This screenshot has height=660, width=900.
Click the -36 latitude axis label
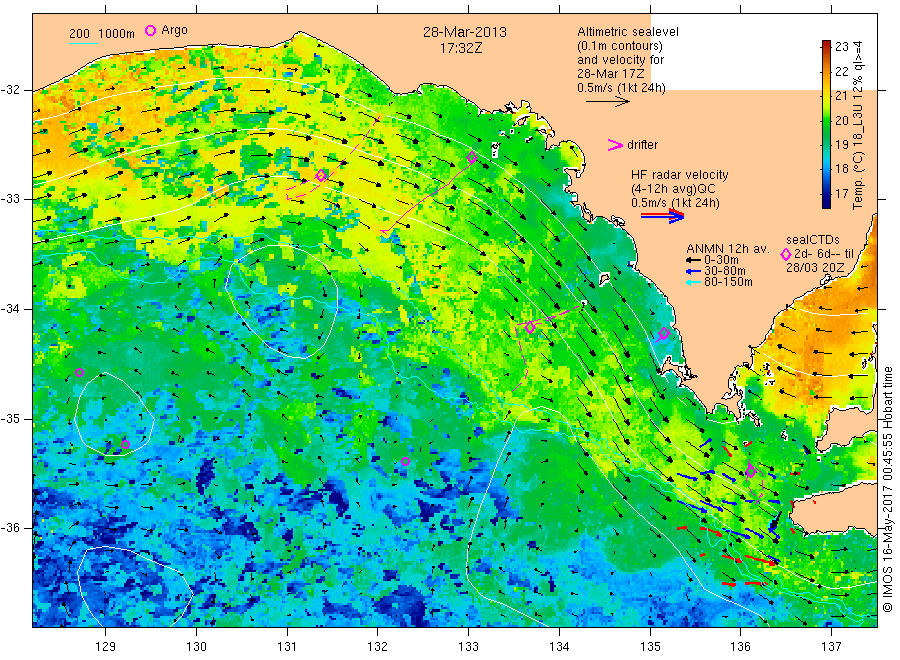click(10, 528)
